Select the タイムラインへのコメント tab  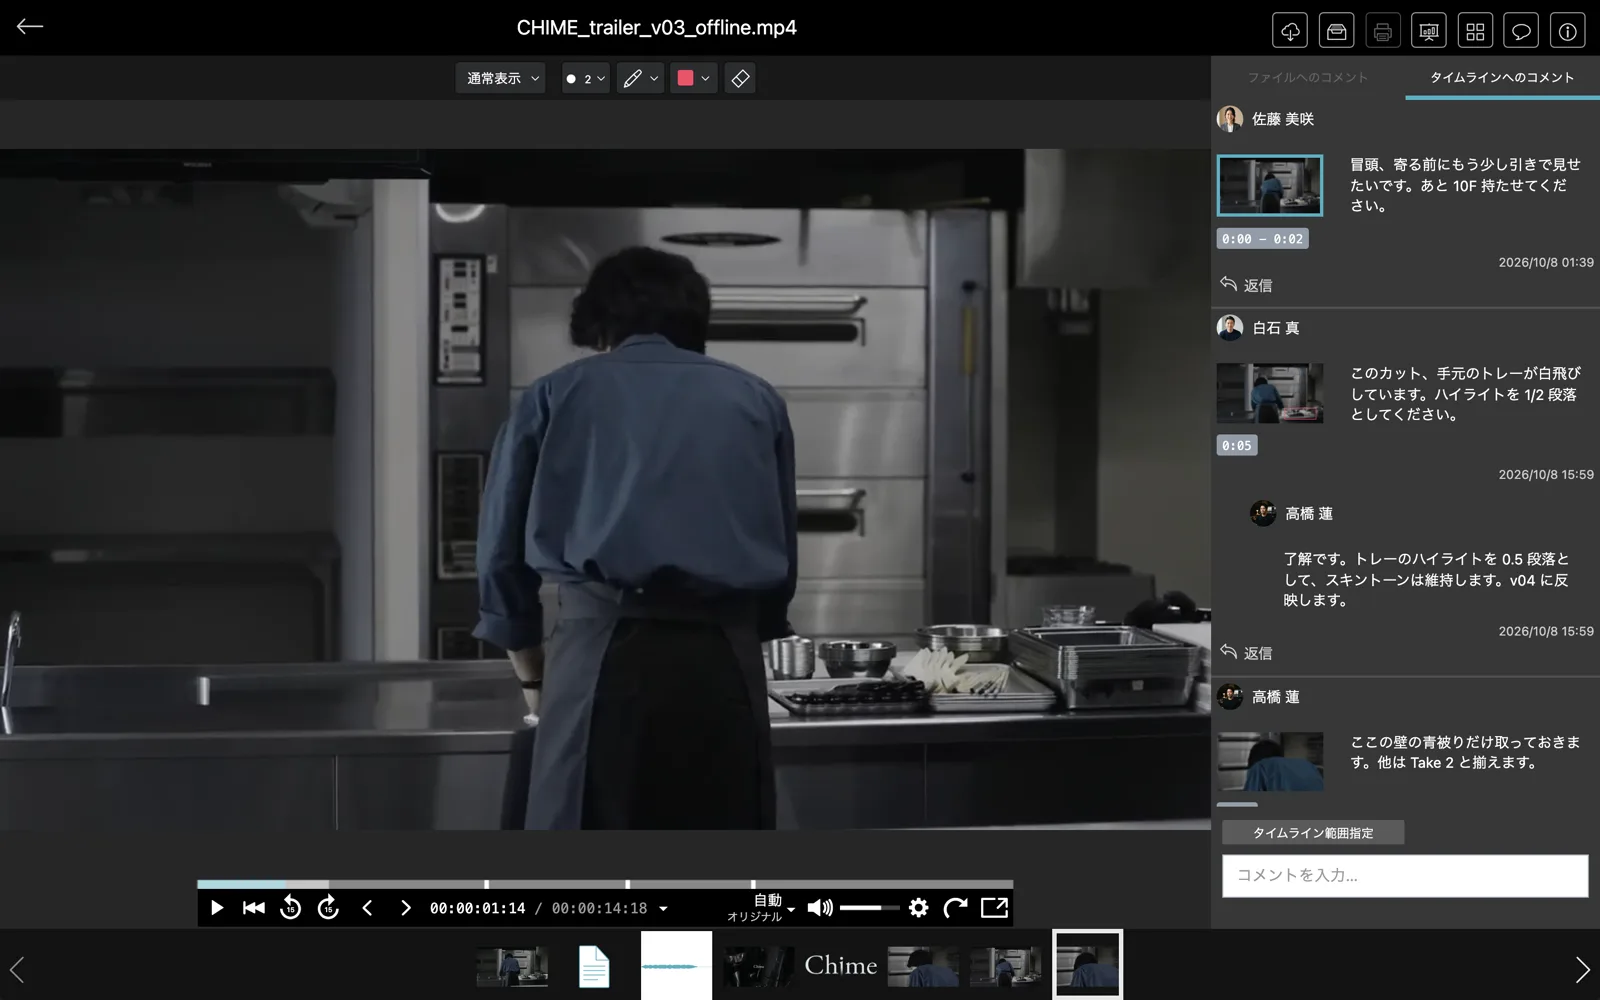tap(1502, 77)
